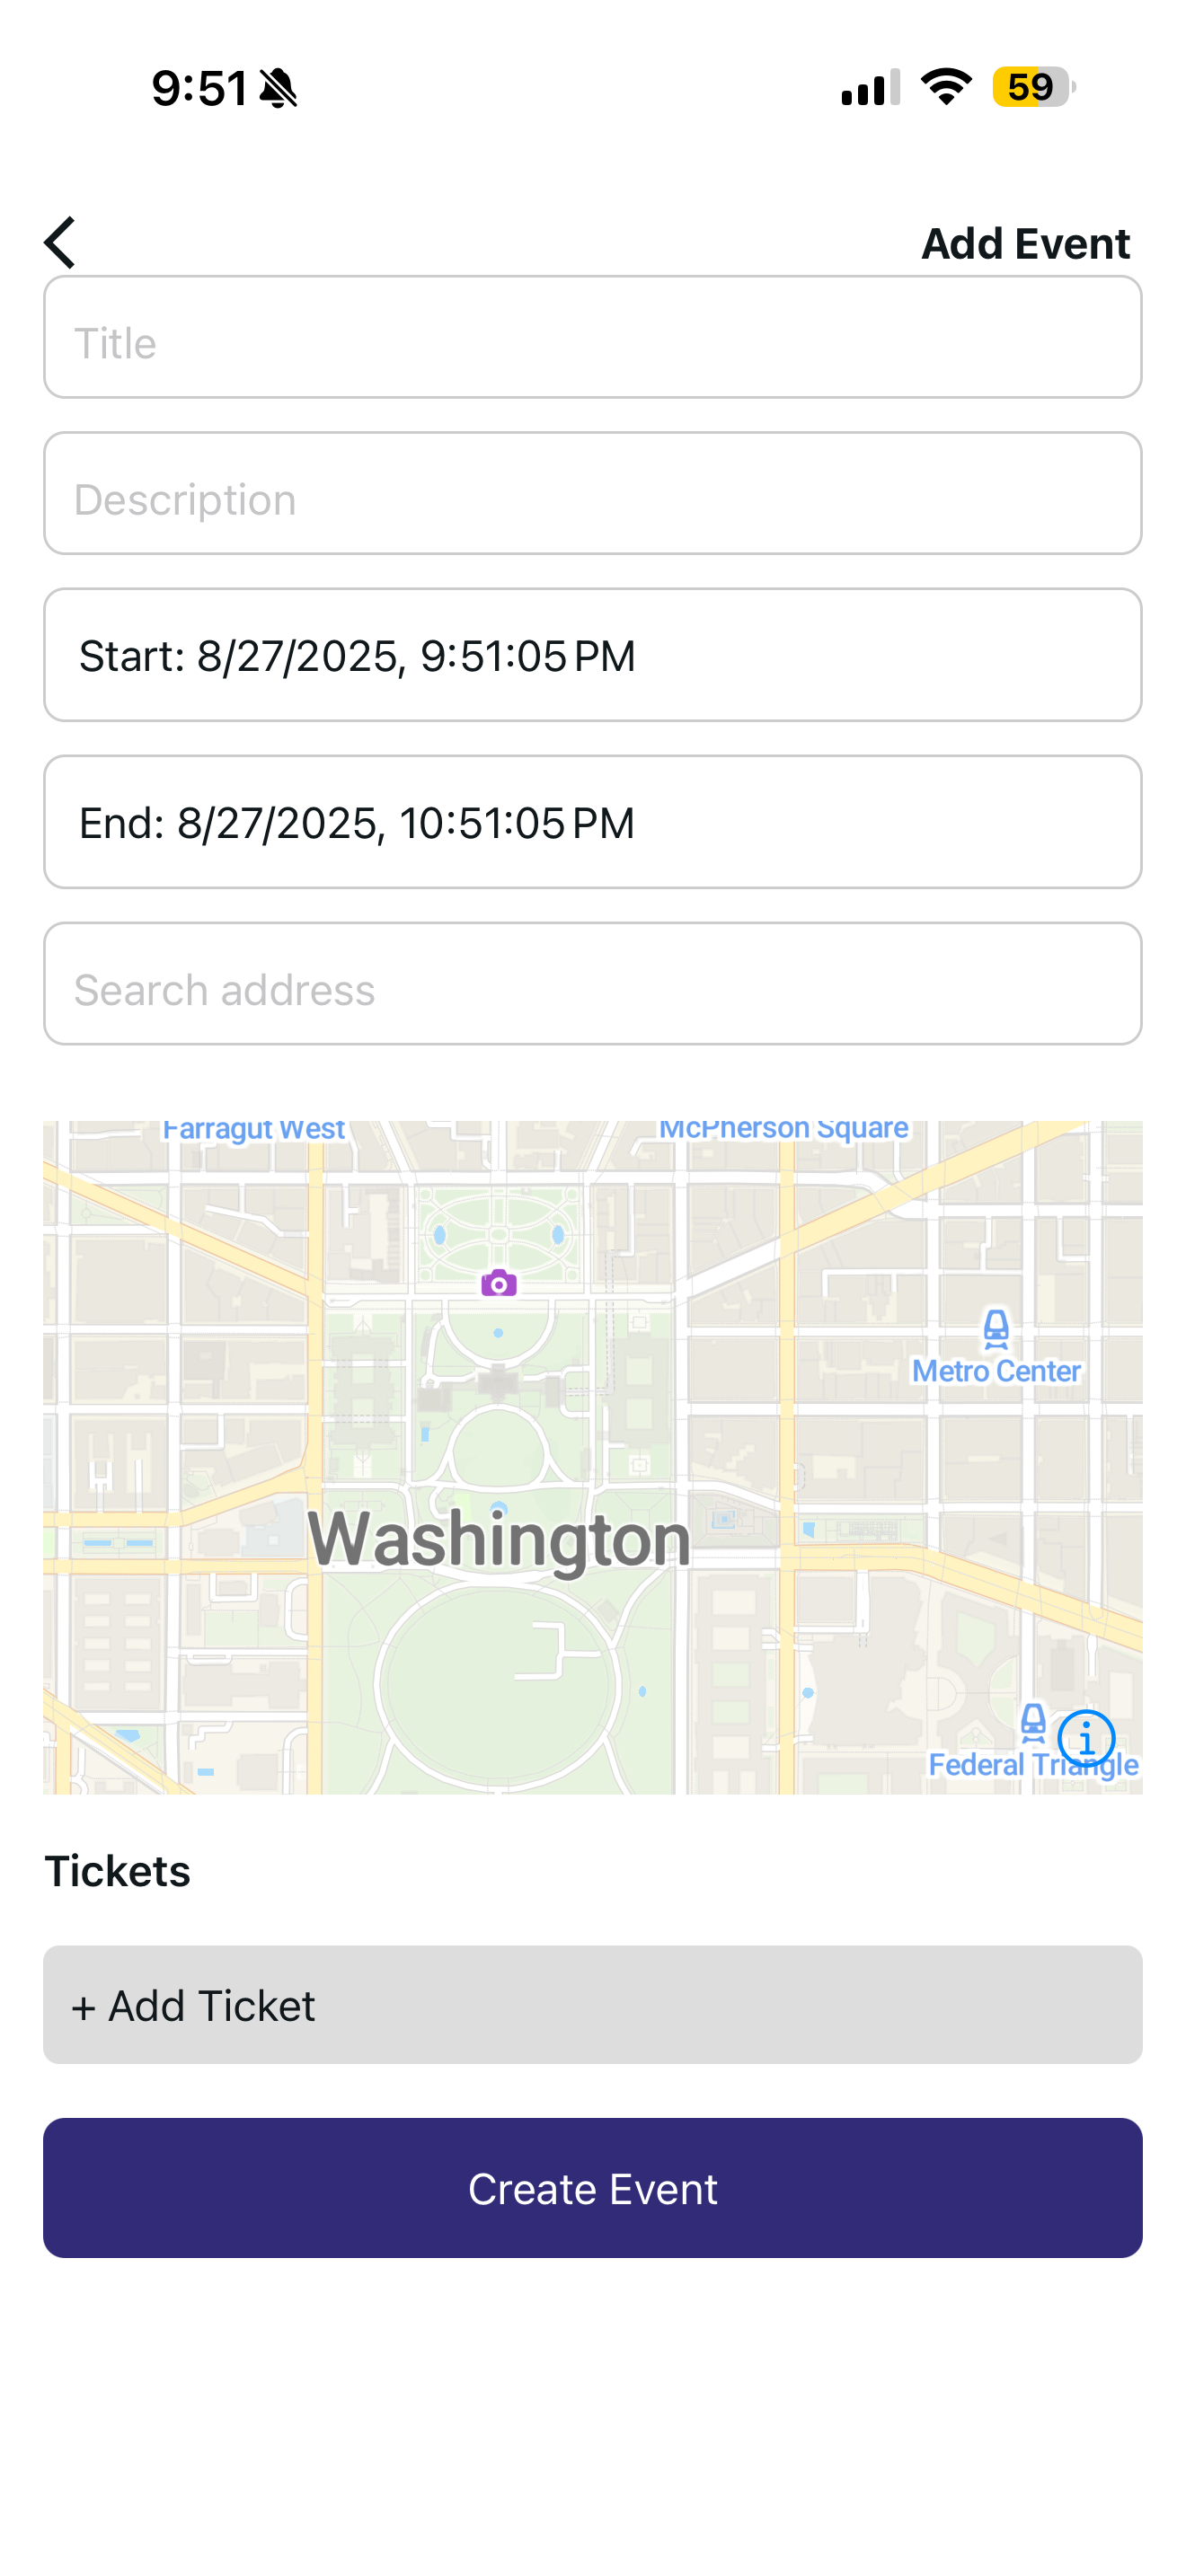
Task: Open the Start date and time picker
Action: pos(593,655)
